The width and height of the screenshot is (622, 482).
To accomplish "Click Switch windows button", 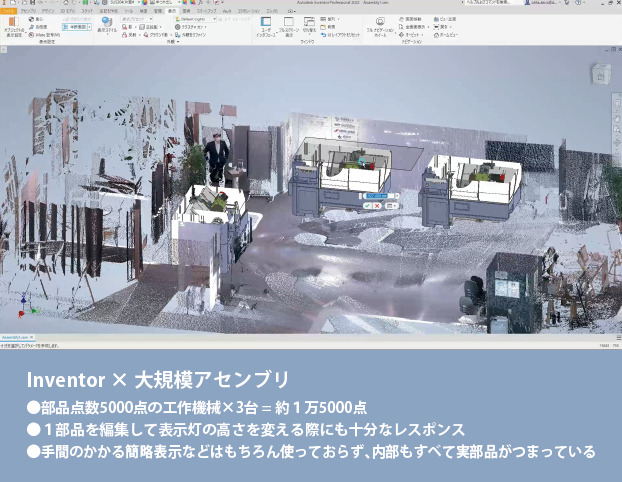I will (309, 25).
